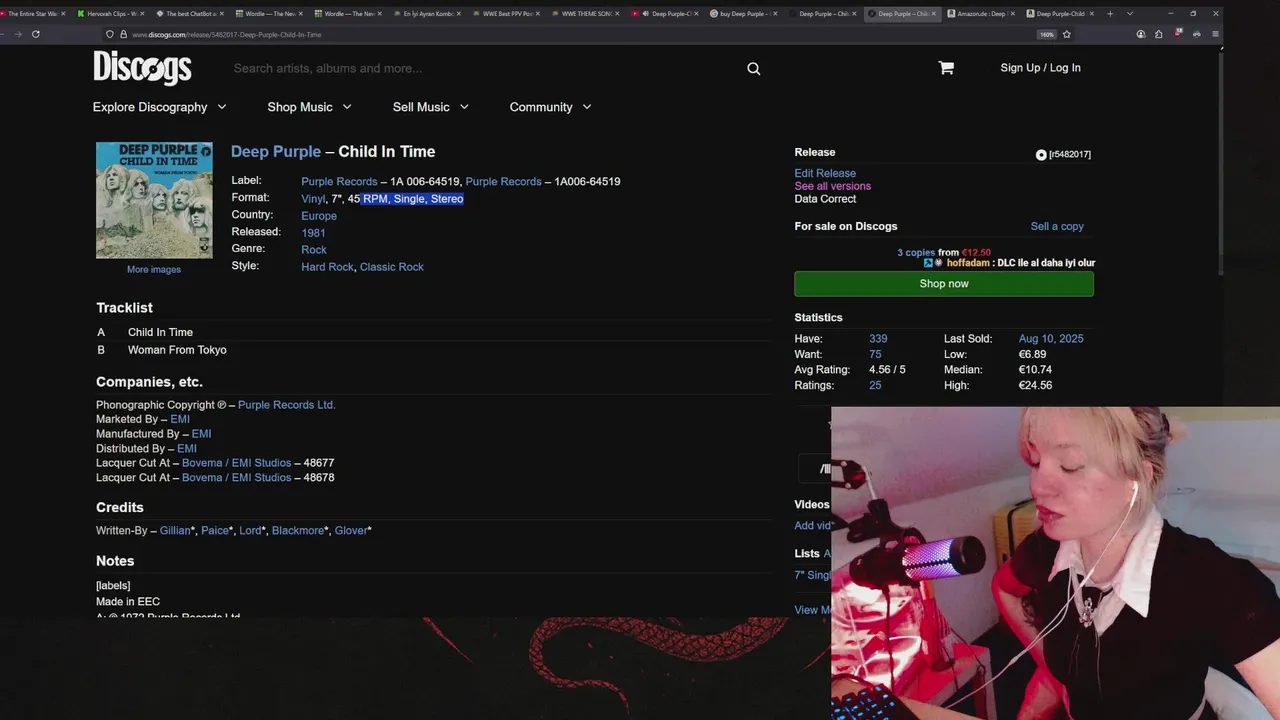Viewport: 1280px width, 720px height.
Task: Click the padlock site security icon
Action: (x=123, y=34)
